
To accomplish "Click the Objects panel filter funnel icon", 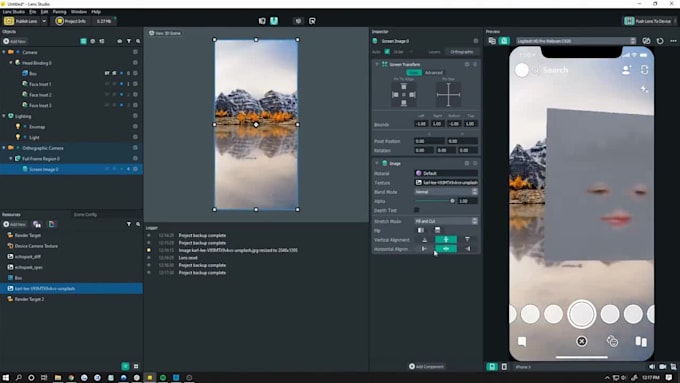I will [x=129, y=41].
